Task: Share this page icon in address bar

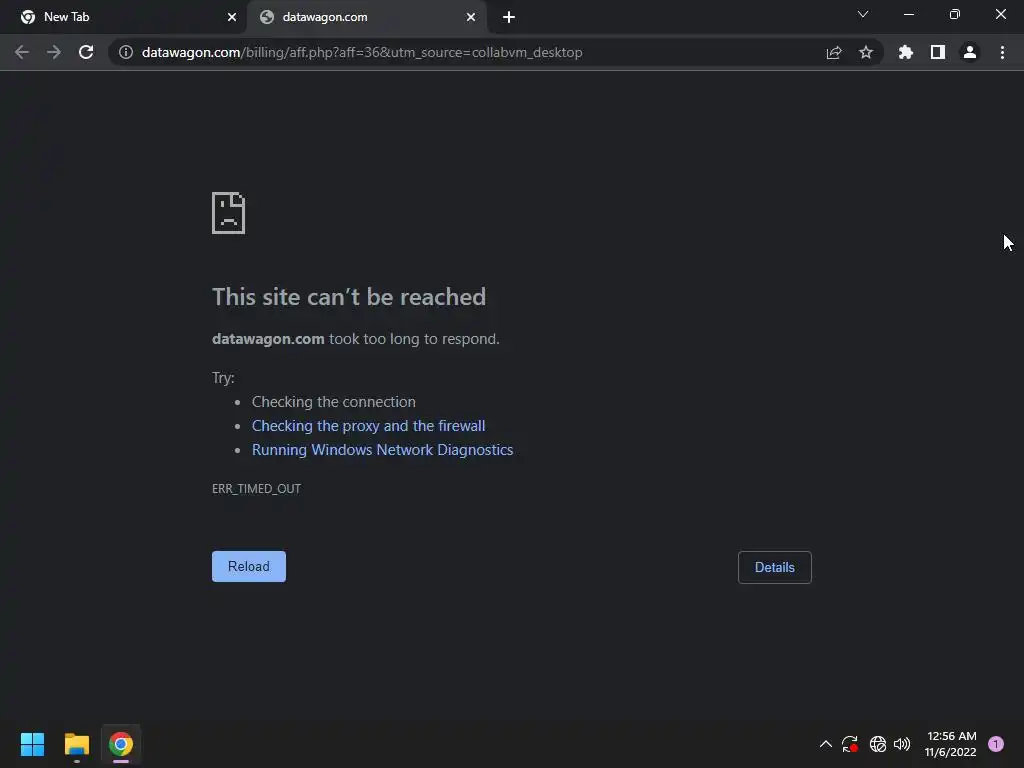Action: 834,52
